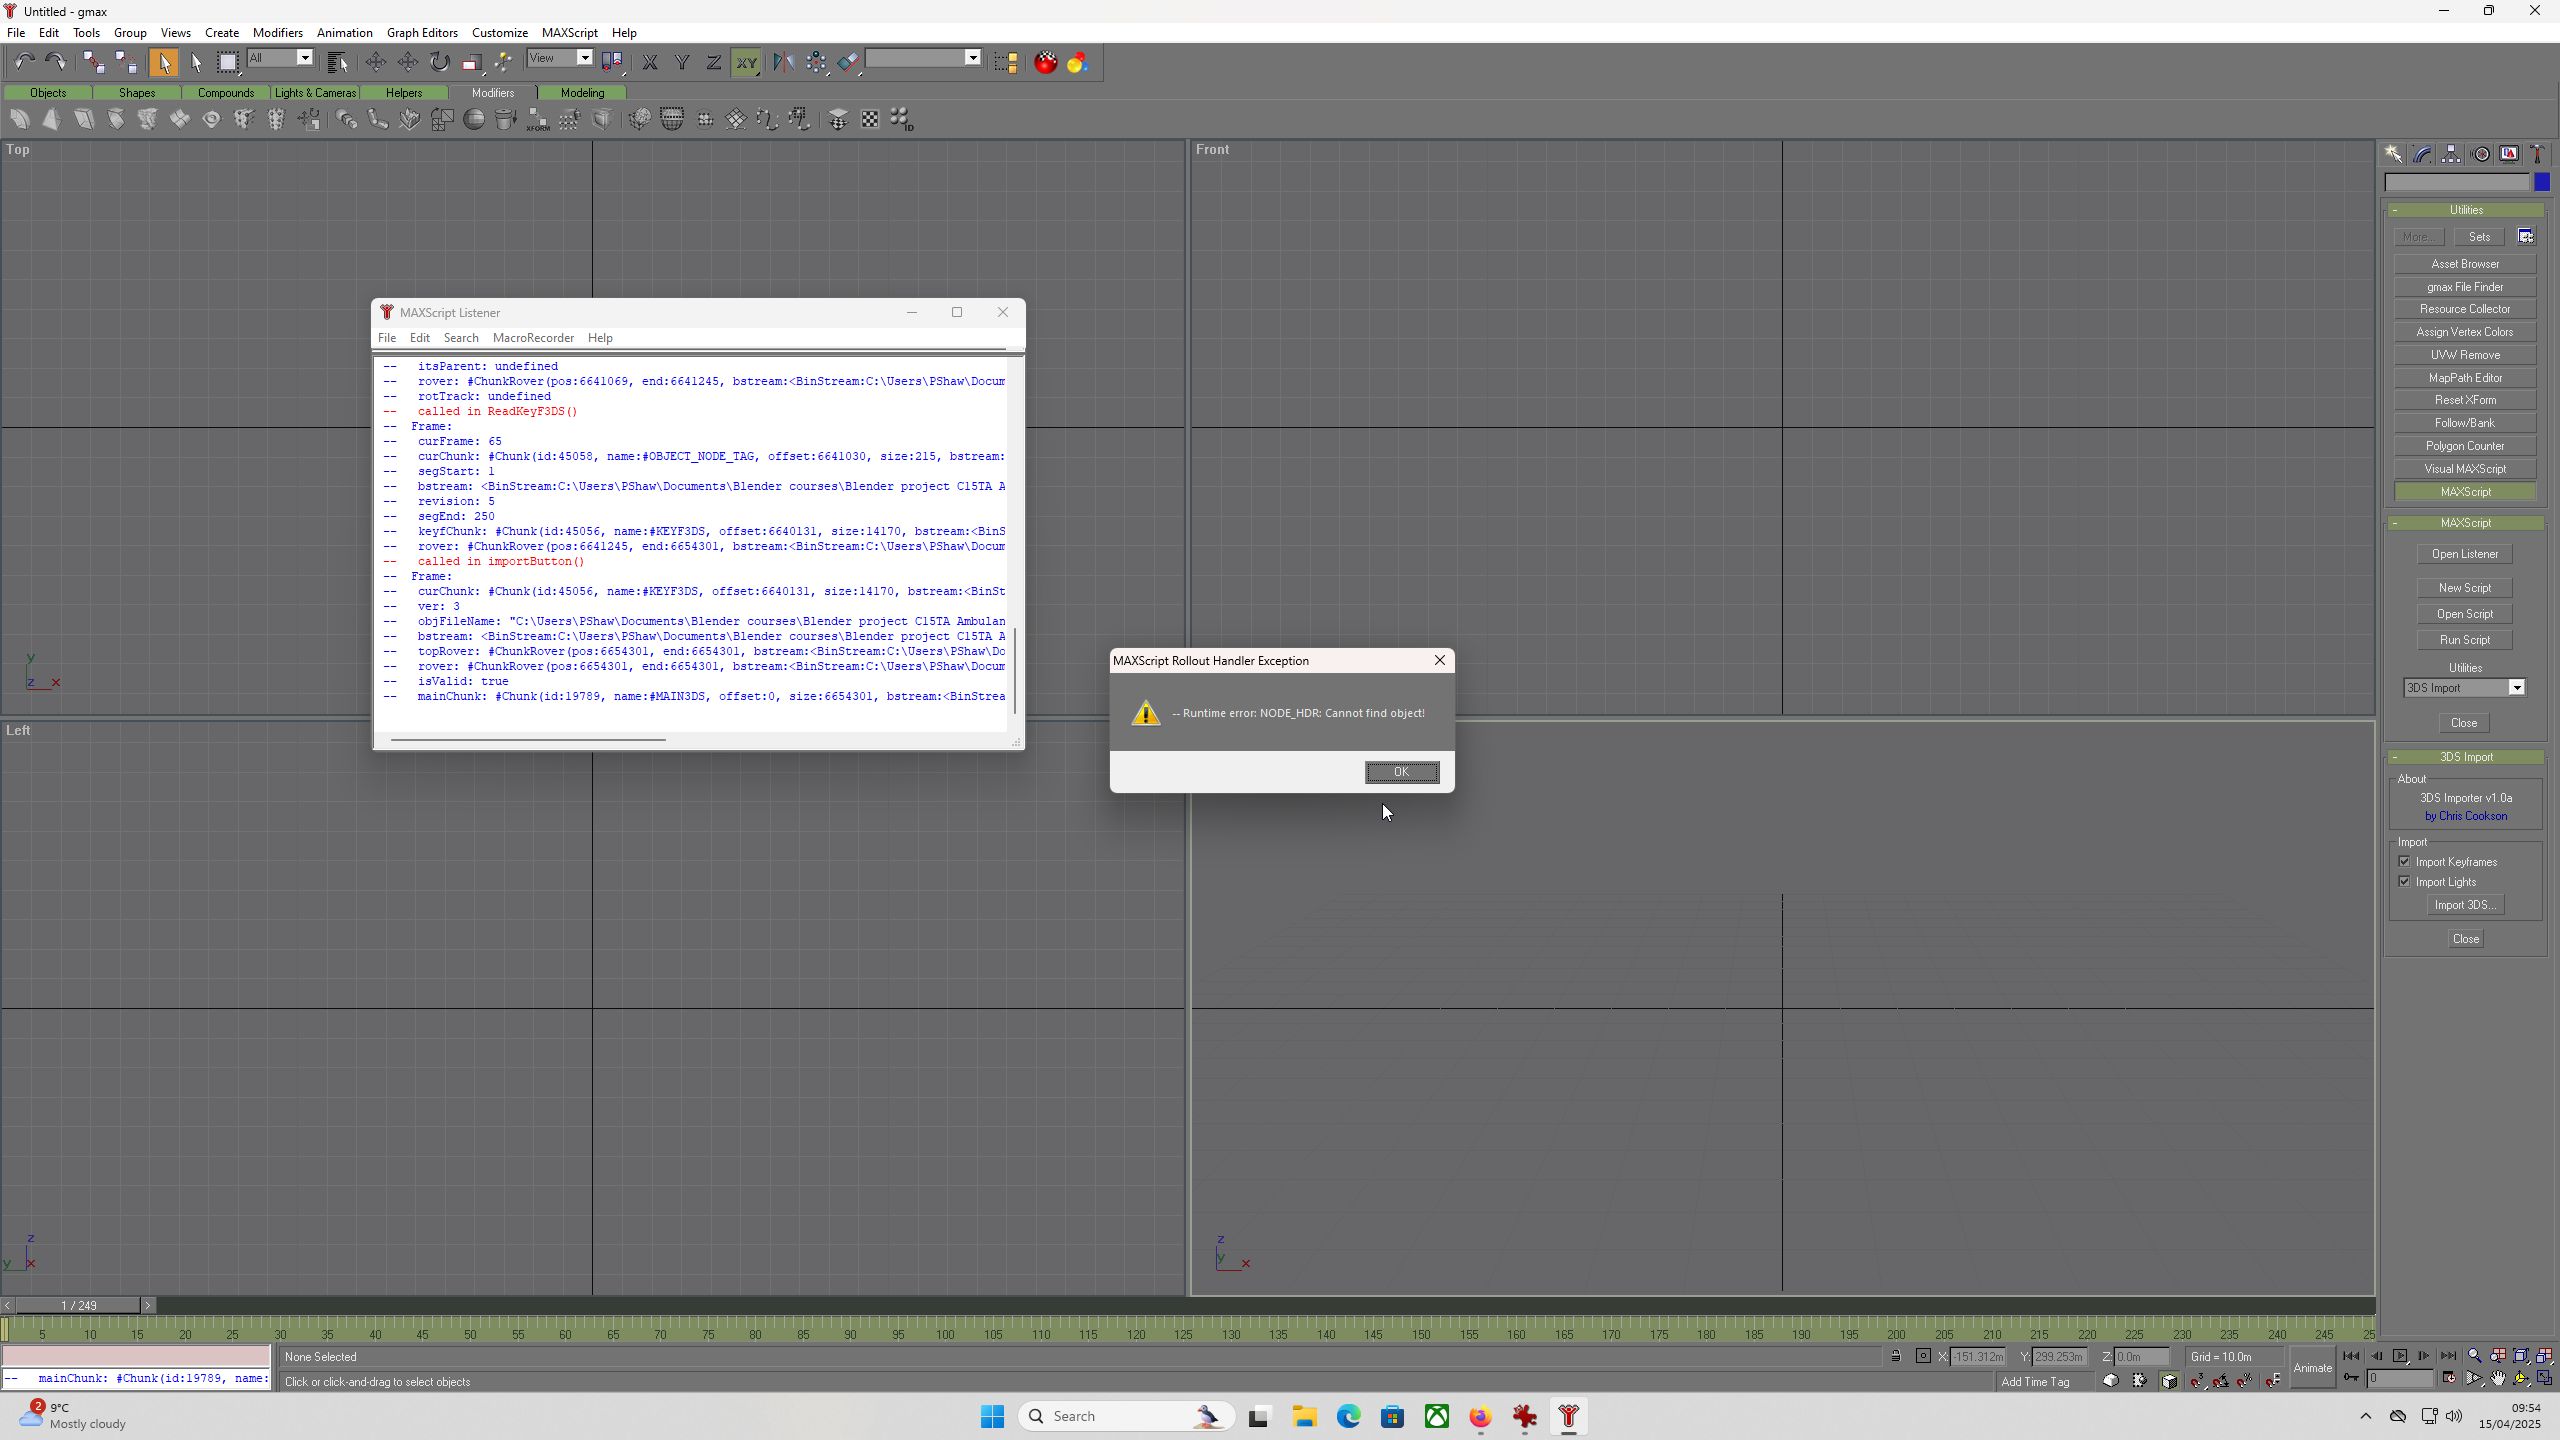Switch to the Lights & Cameras tab
This screenshot has width=2560, height=1440.
point(317,92)
